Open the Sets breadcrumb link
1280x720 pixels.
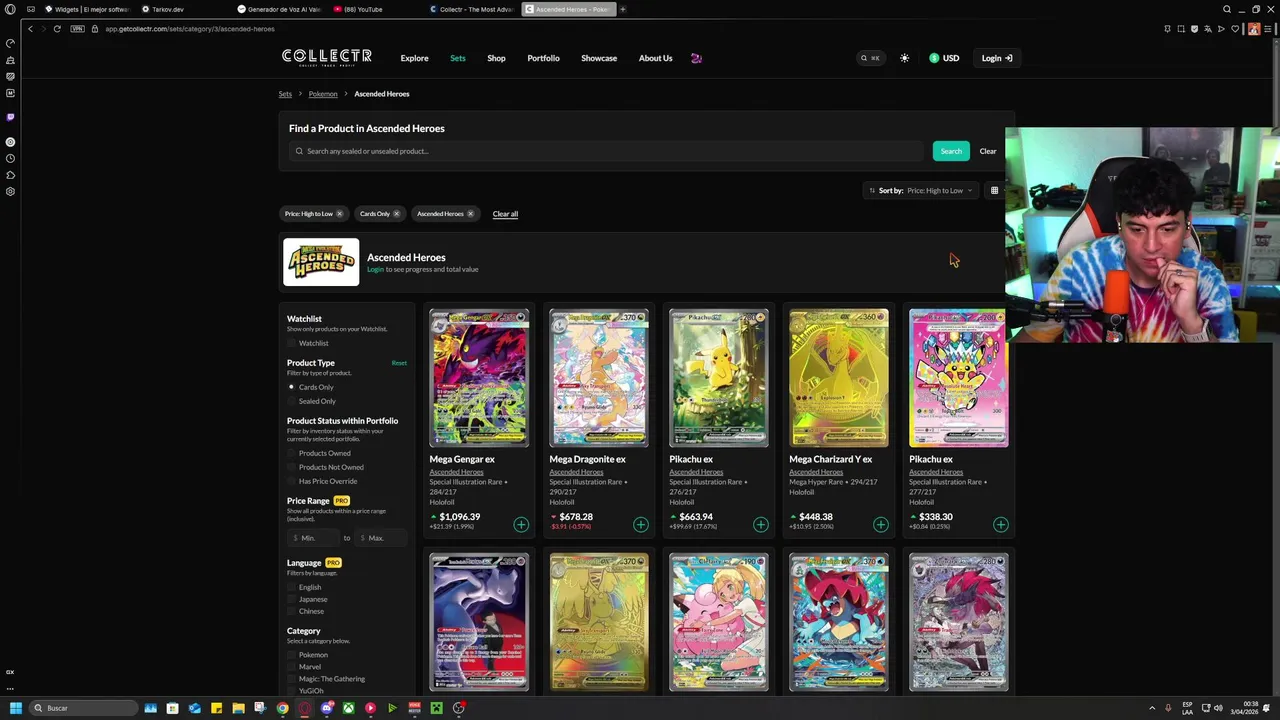(285, 94)
